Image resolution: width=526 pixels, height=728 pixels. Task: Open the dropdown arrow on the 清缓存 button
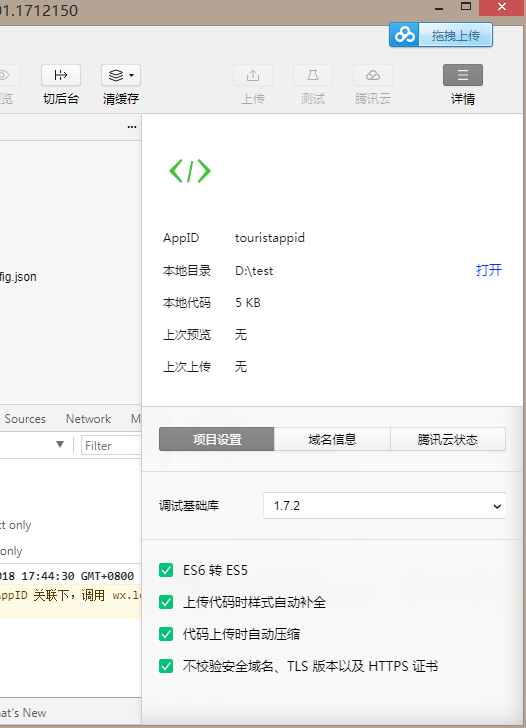pyautogui.click(x=132, y=75)
